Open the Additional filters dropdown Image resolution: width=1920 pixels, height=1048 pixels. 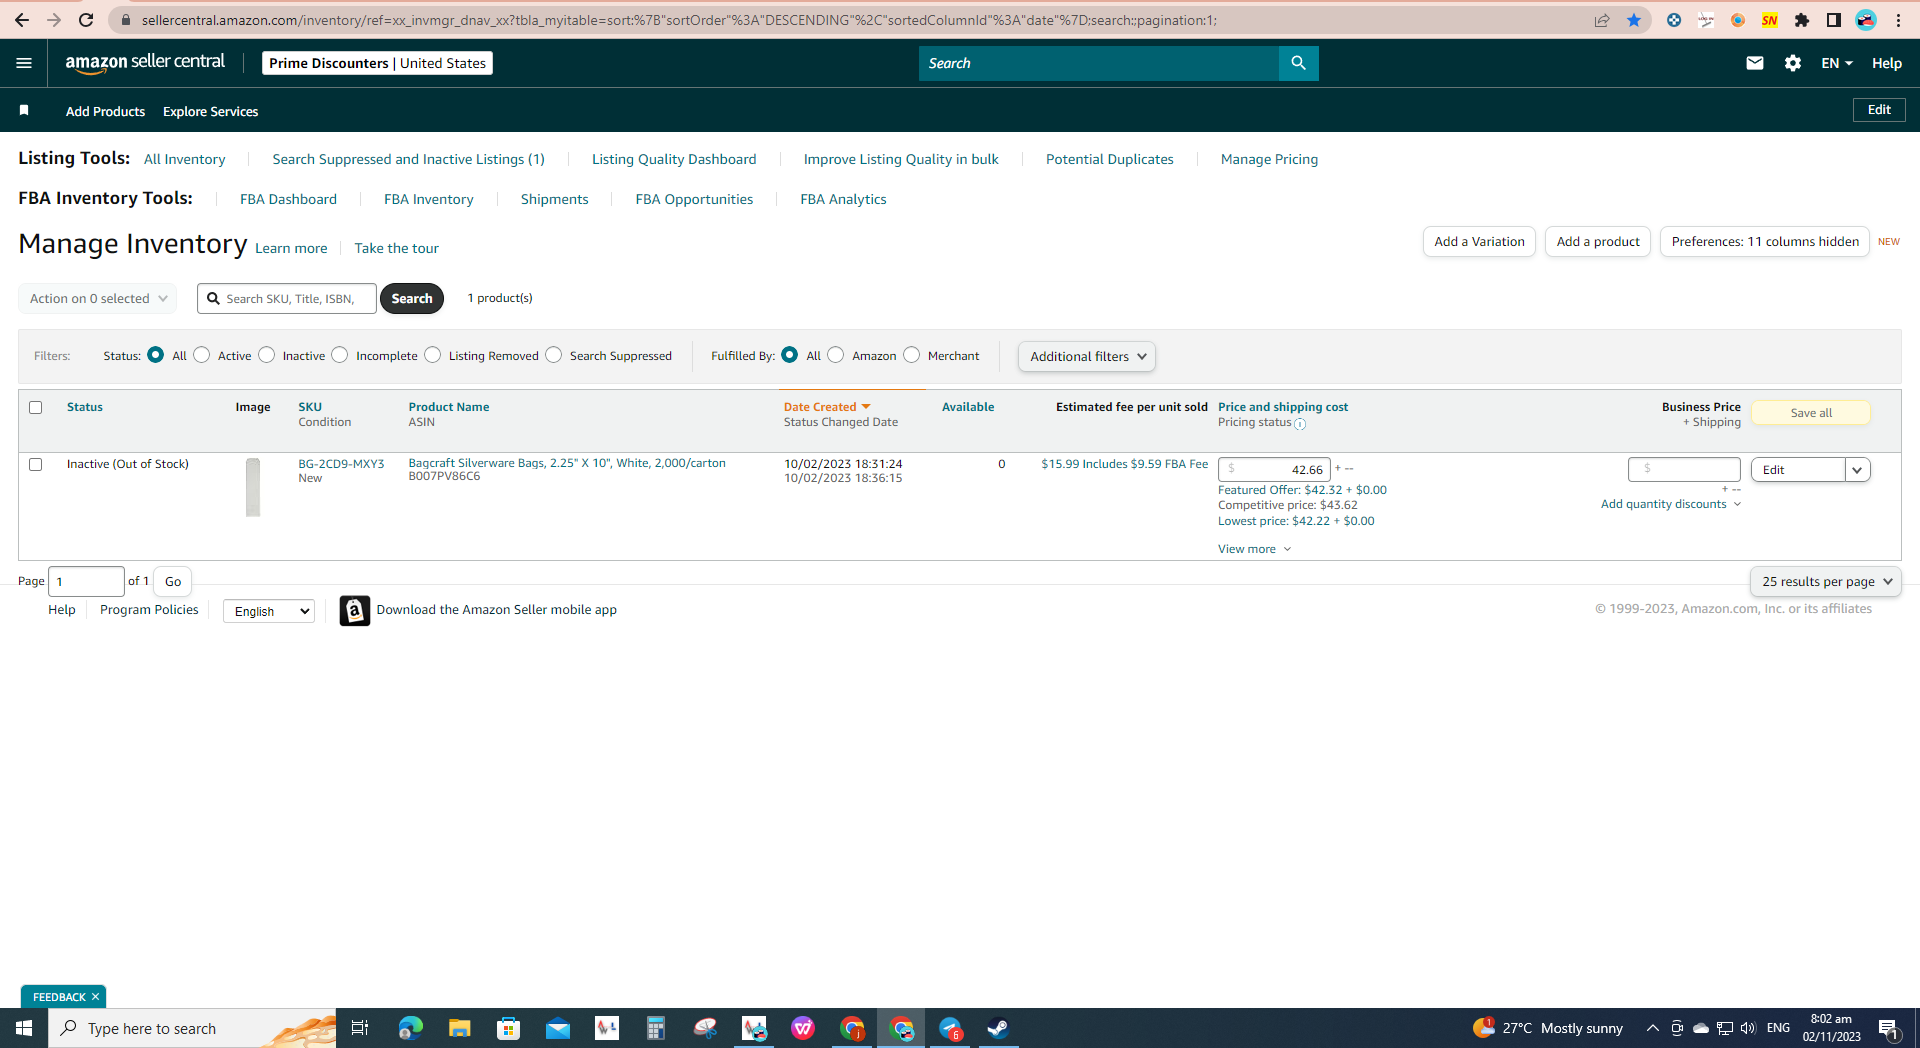pyautogui.click(x=1087, y=357)
